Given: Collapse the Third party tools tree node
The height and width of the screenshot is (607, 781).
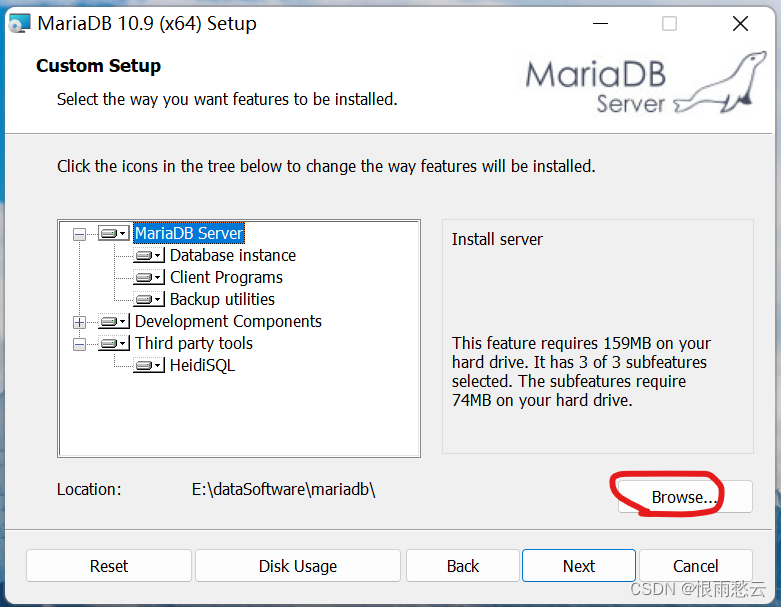Looking at the screenshot, I should coord(79,344).
